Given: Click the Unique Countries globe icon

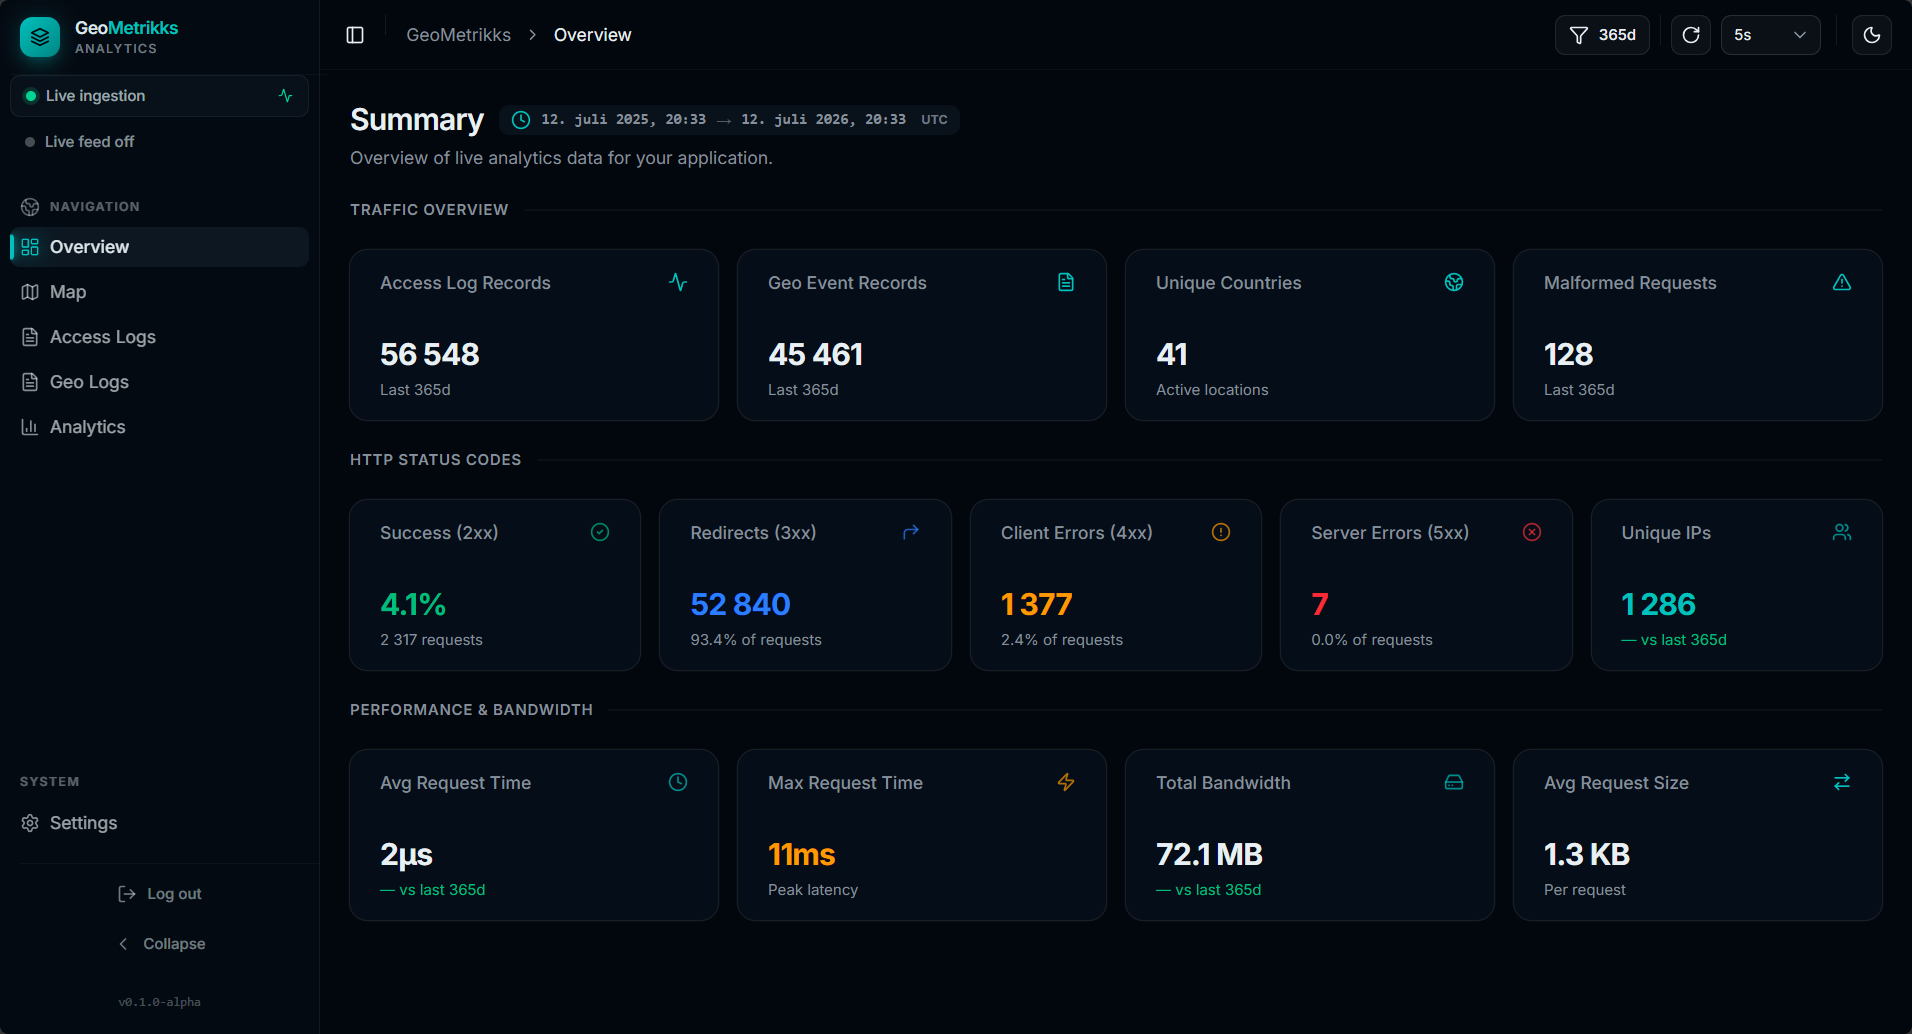Looking at the screenshot, I should [x=1454, y=283].
